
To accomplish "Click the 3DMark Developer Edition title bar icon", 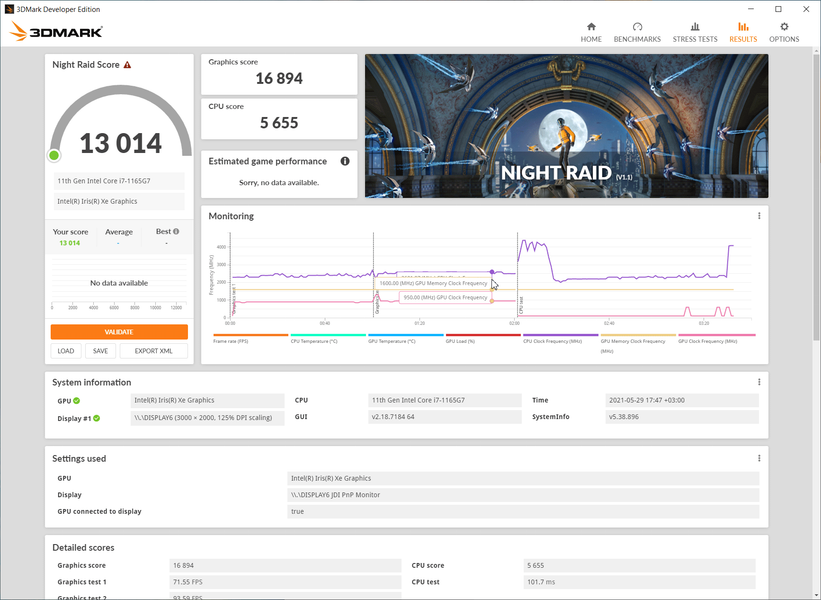I will point(9,9).
